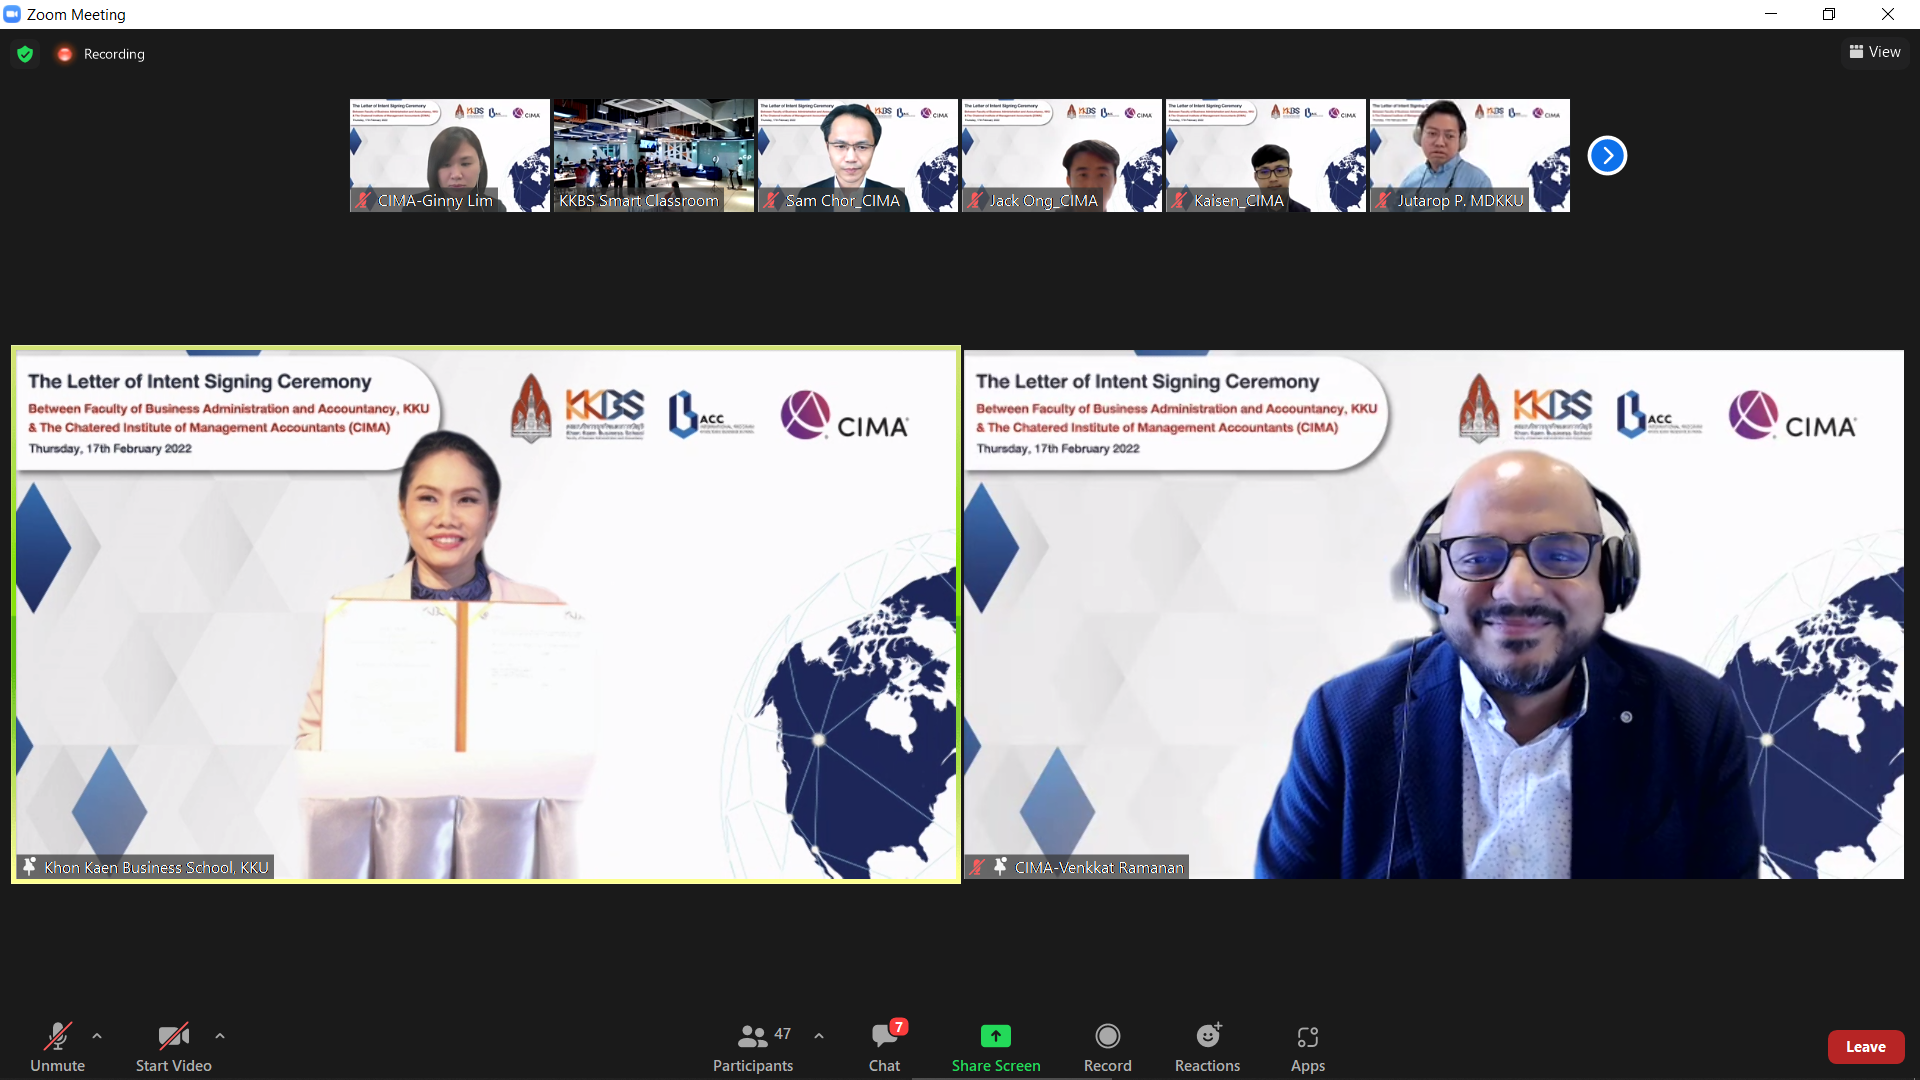Click muted mic icon on Sam Chor_CIMA
This screenshot has height=1080, width=1920.
pos(771,200)
